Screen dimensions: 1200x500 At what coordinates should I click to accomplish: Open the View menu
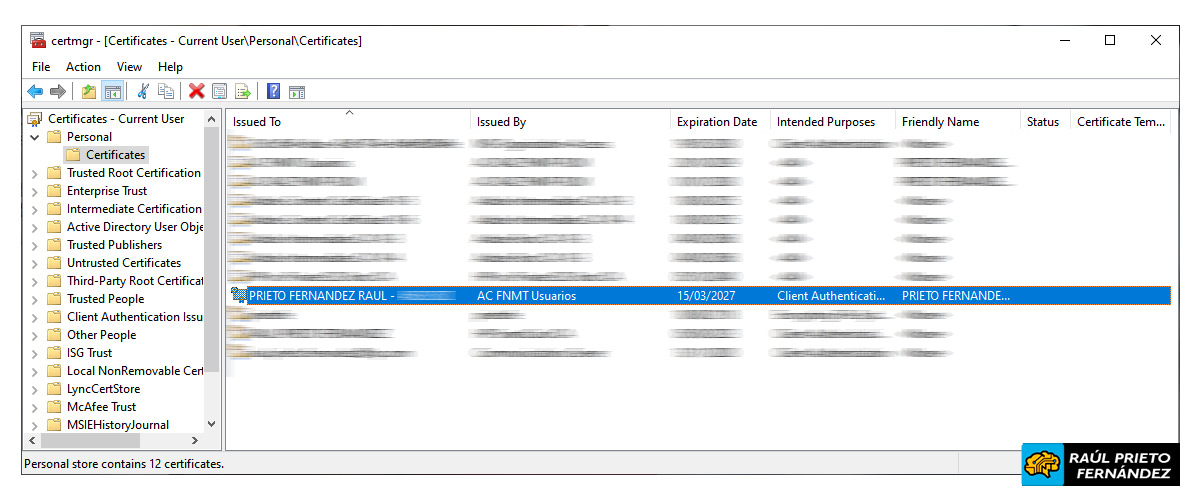[x=129, y=67]
